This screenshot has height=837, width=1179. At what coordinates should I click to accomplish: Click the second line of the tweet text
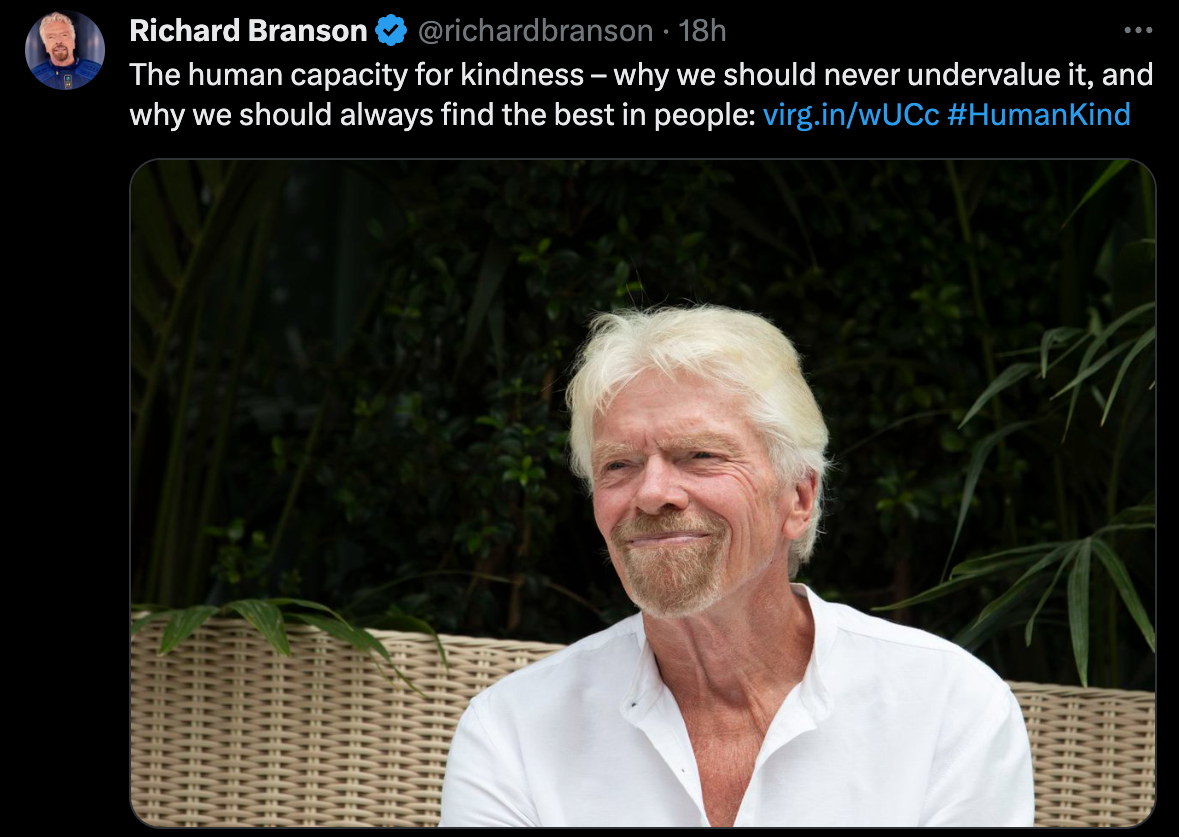tap(630, 115)
